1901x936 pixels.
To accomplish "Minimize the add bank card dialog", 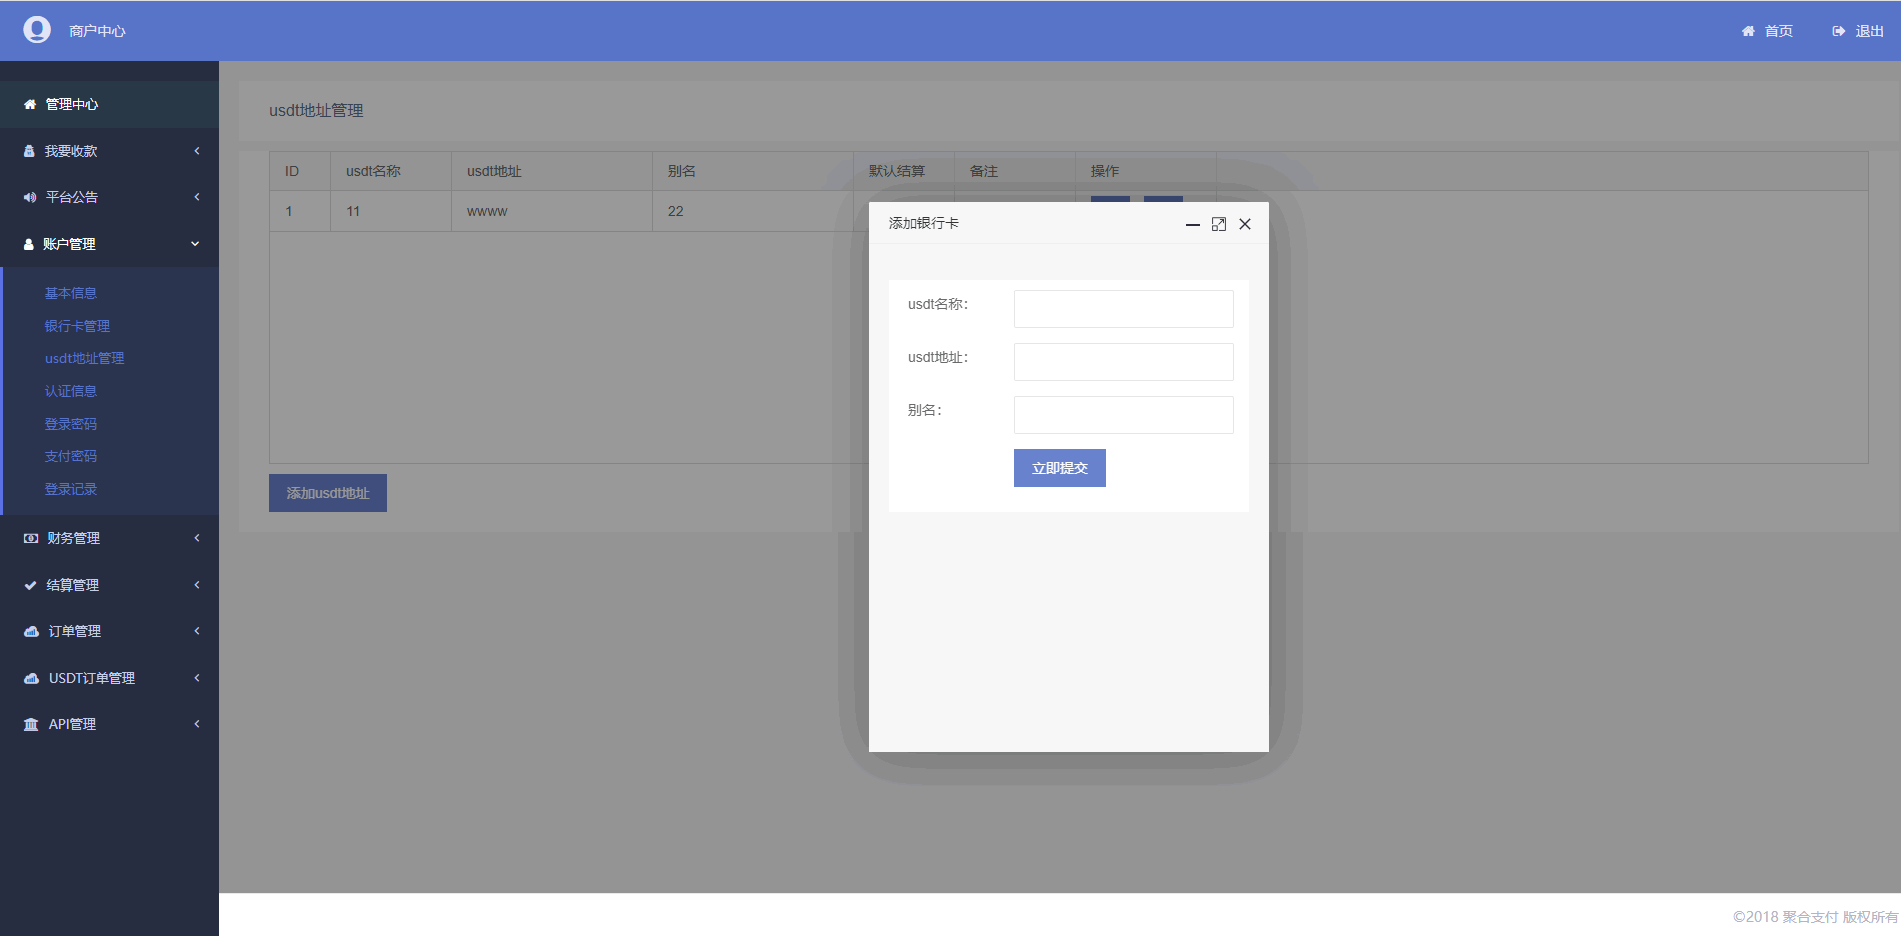I will (1192, 224).
